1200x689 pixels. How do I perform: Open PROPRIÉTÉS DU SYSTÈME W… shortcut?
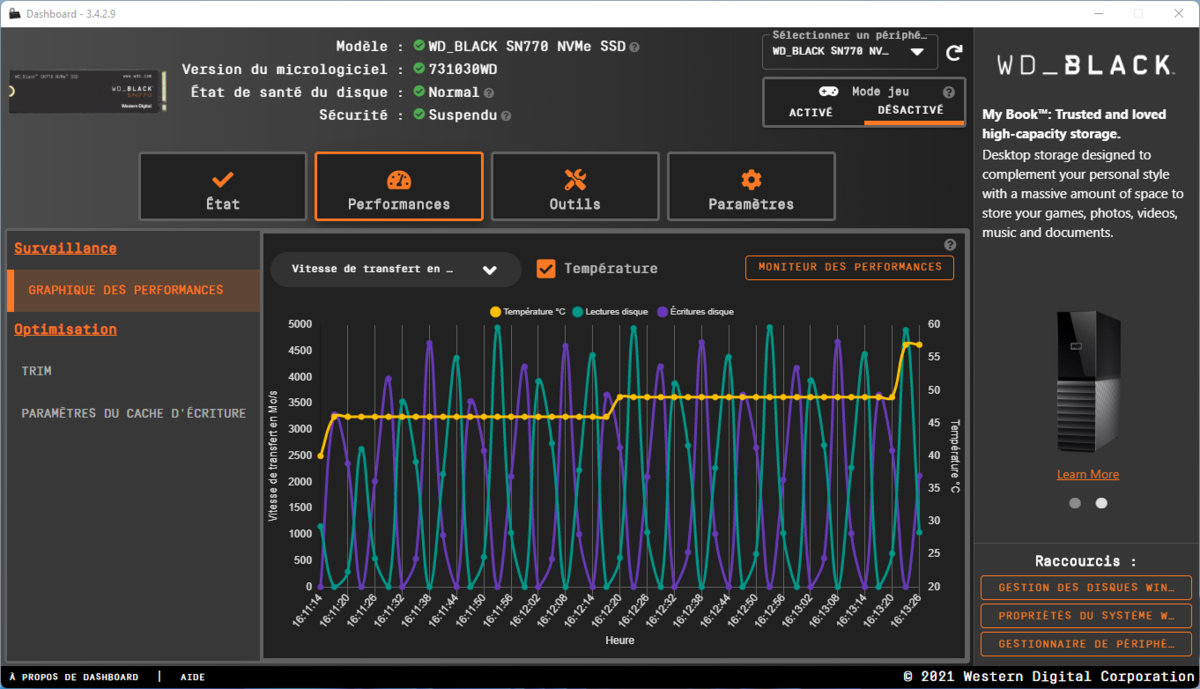tap(1086, 616)
